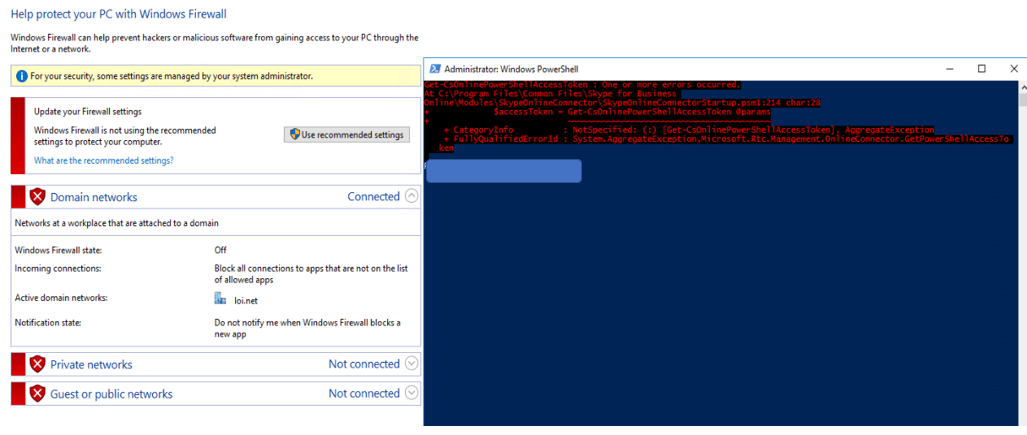The width and height of the screenshot is (1027, 435).
Task: Expand Guest or public networks chevron
Action: 412,394
